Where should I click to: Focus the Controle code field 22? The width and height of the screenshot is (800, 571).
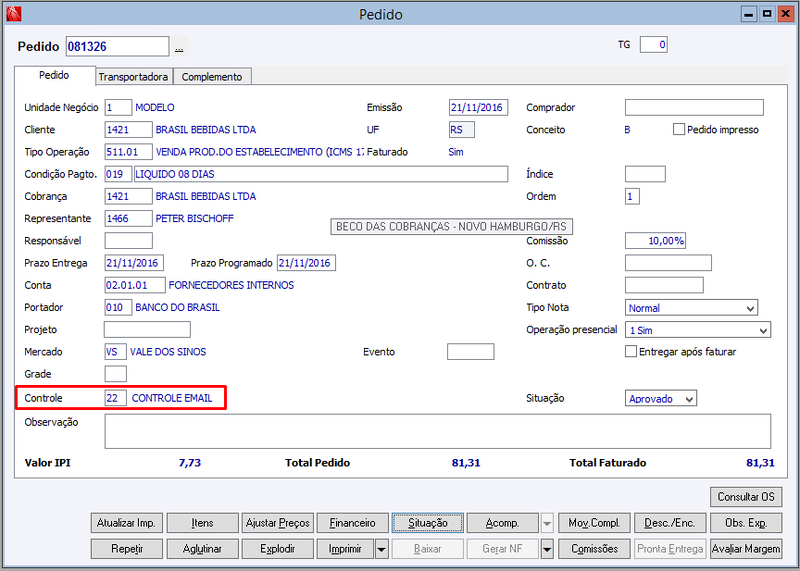[115, 398]
